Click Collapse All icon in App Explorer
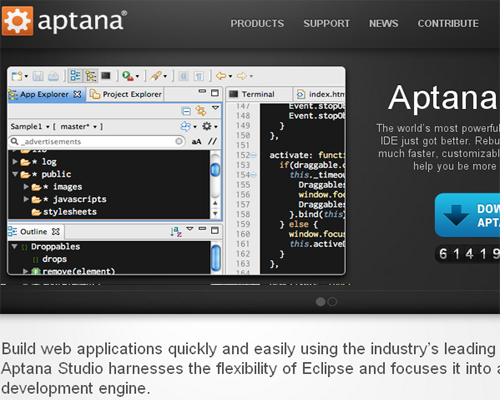This screenshot has width=500, height=400. [186, 111]
